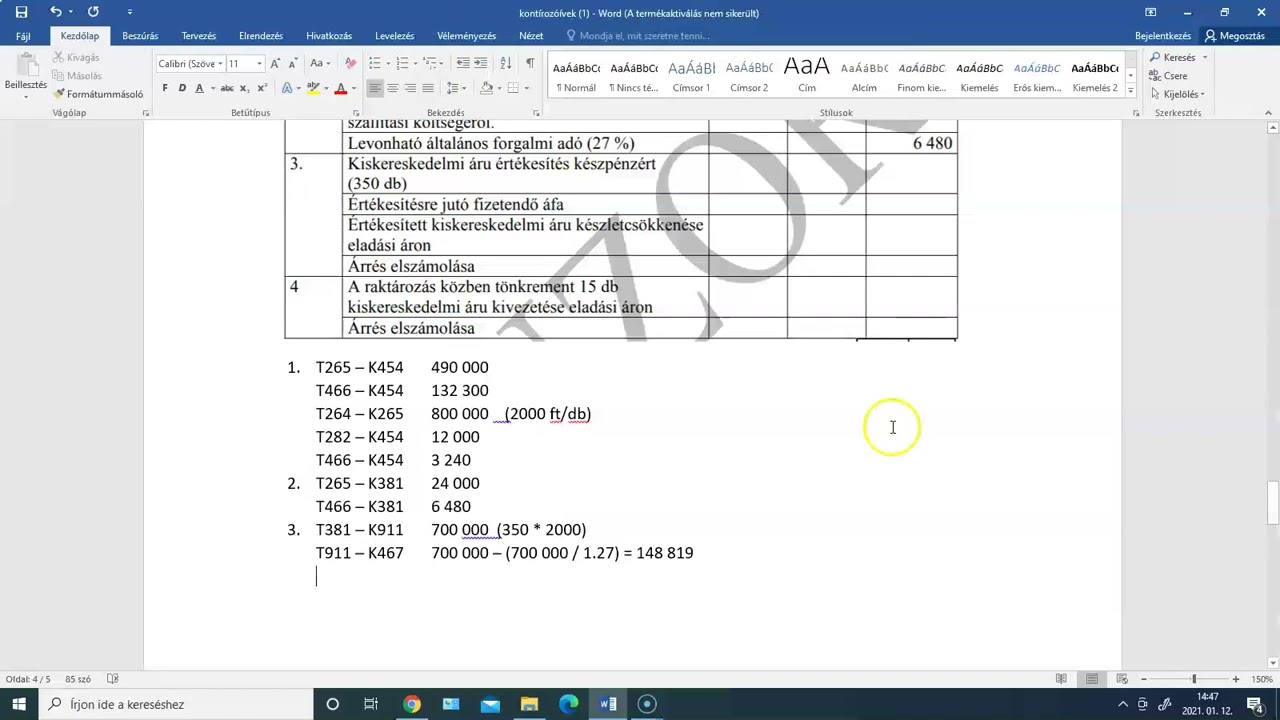Click the Decrease indent icon
The height and width of the screenshot is (720, 1280).
(463, 63)
